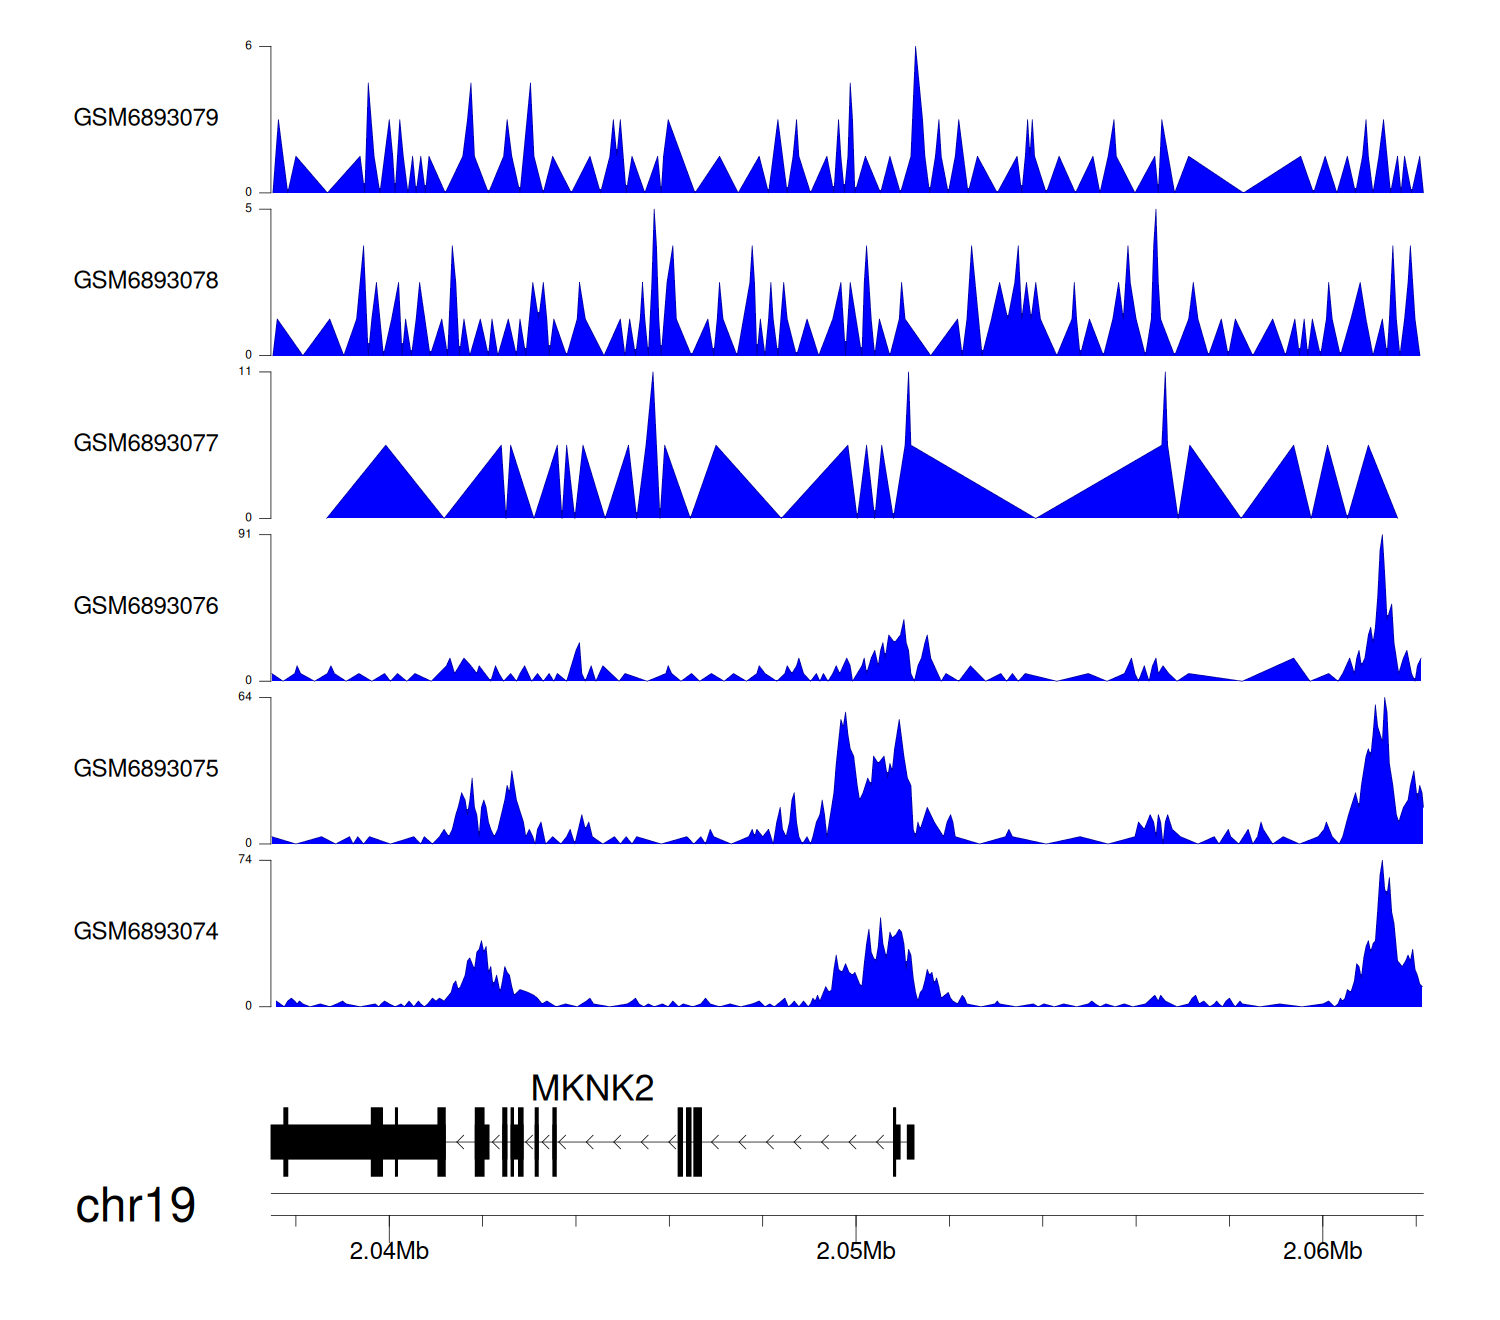Viewport: 1500px width, 1320px height.
Task: Click the GSM6893075 track label
Action: click(146, 768)
